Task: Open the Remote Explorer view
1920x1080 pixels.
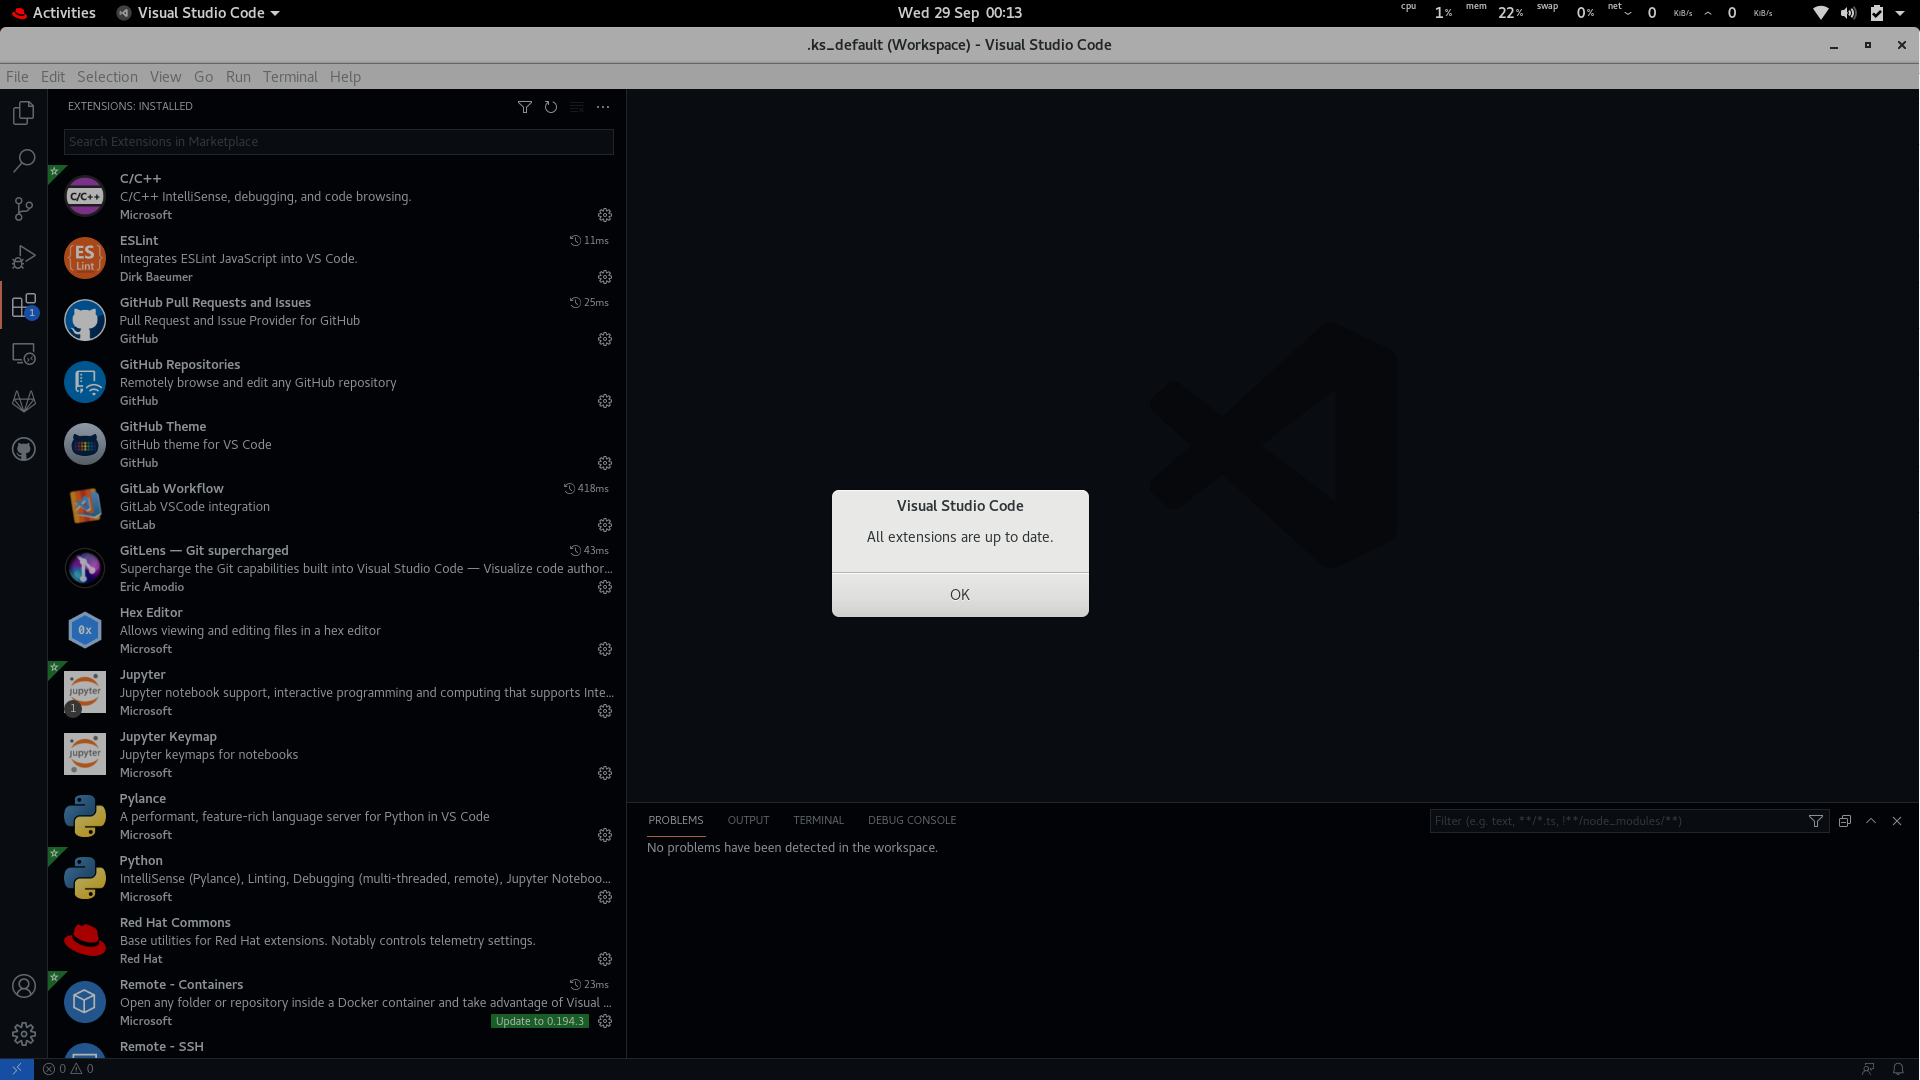Action: coord(23,353)
